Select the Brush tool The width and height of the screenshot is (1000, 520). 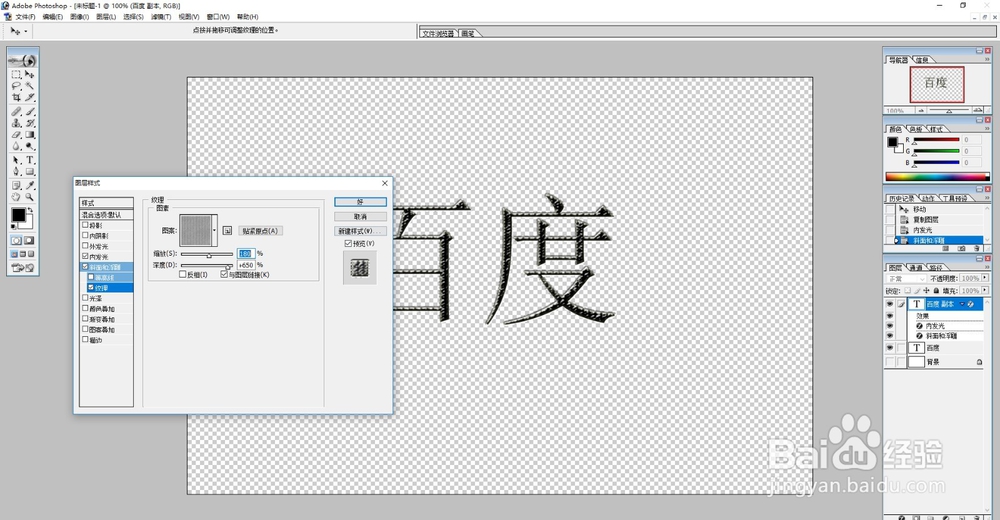29,112
